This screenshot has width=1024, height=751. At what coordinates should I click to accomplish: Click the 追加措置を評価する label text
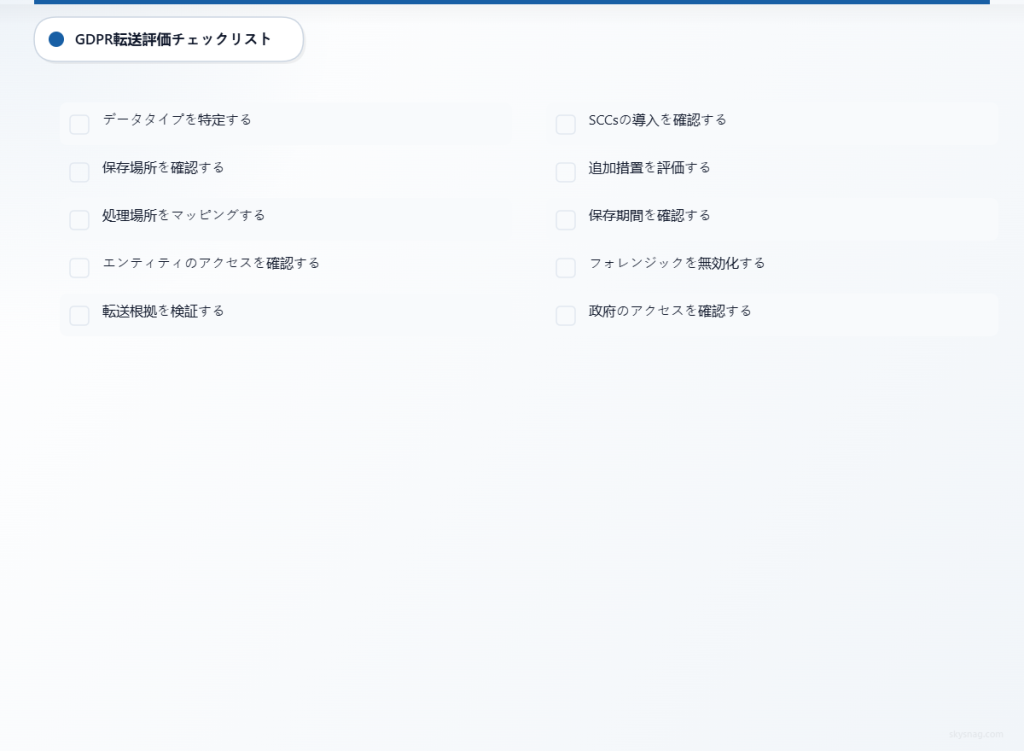coord(649,168)
